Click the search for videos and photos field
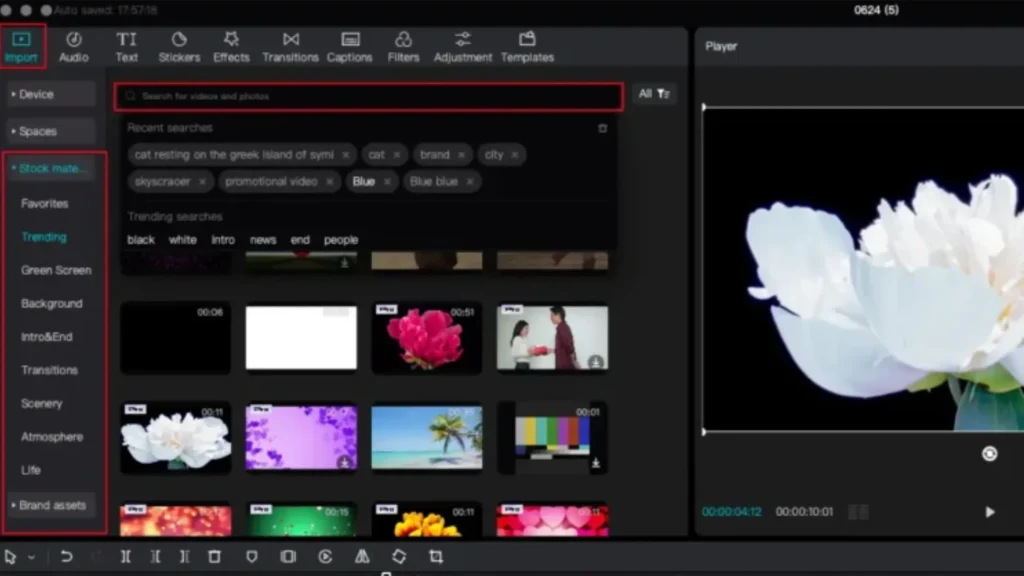1024x576 pixels. click(x=369, y=96)
